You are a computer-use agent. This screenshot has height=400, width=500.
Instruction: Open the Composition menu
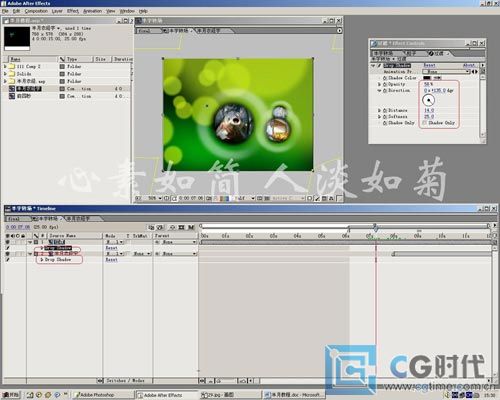36,11
